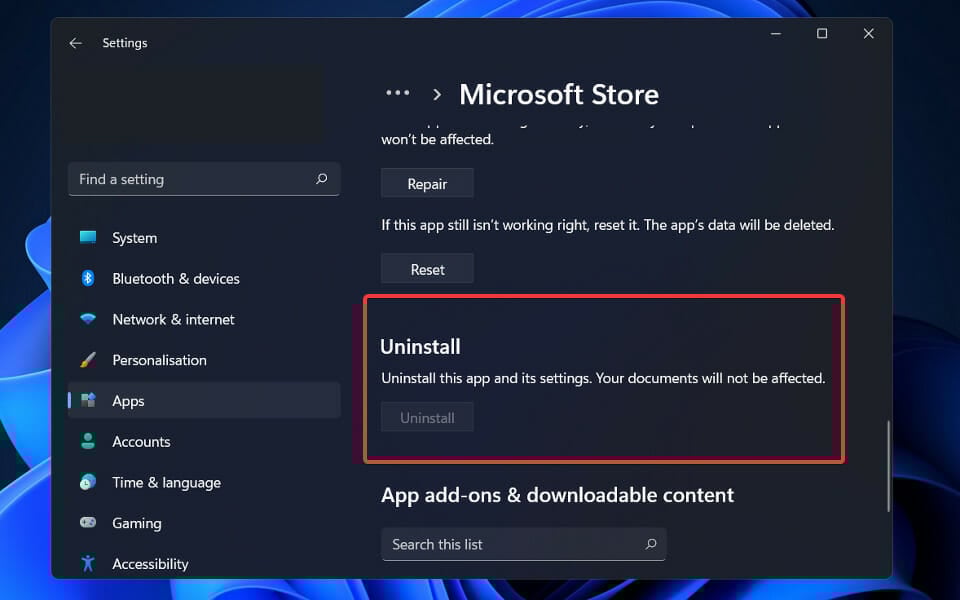Click the Microsoft Store page title
The image size is (960, 600).
click(559, 95)
